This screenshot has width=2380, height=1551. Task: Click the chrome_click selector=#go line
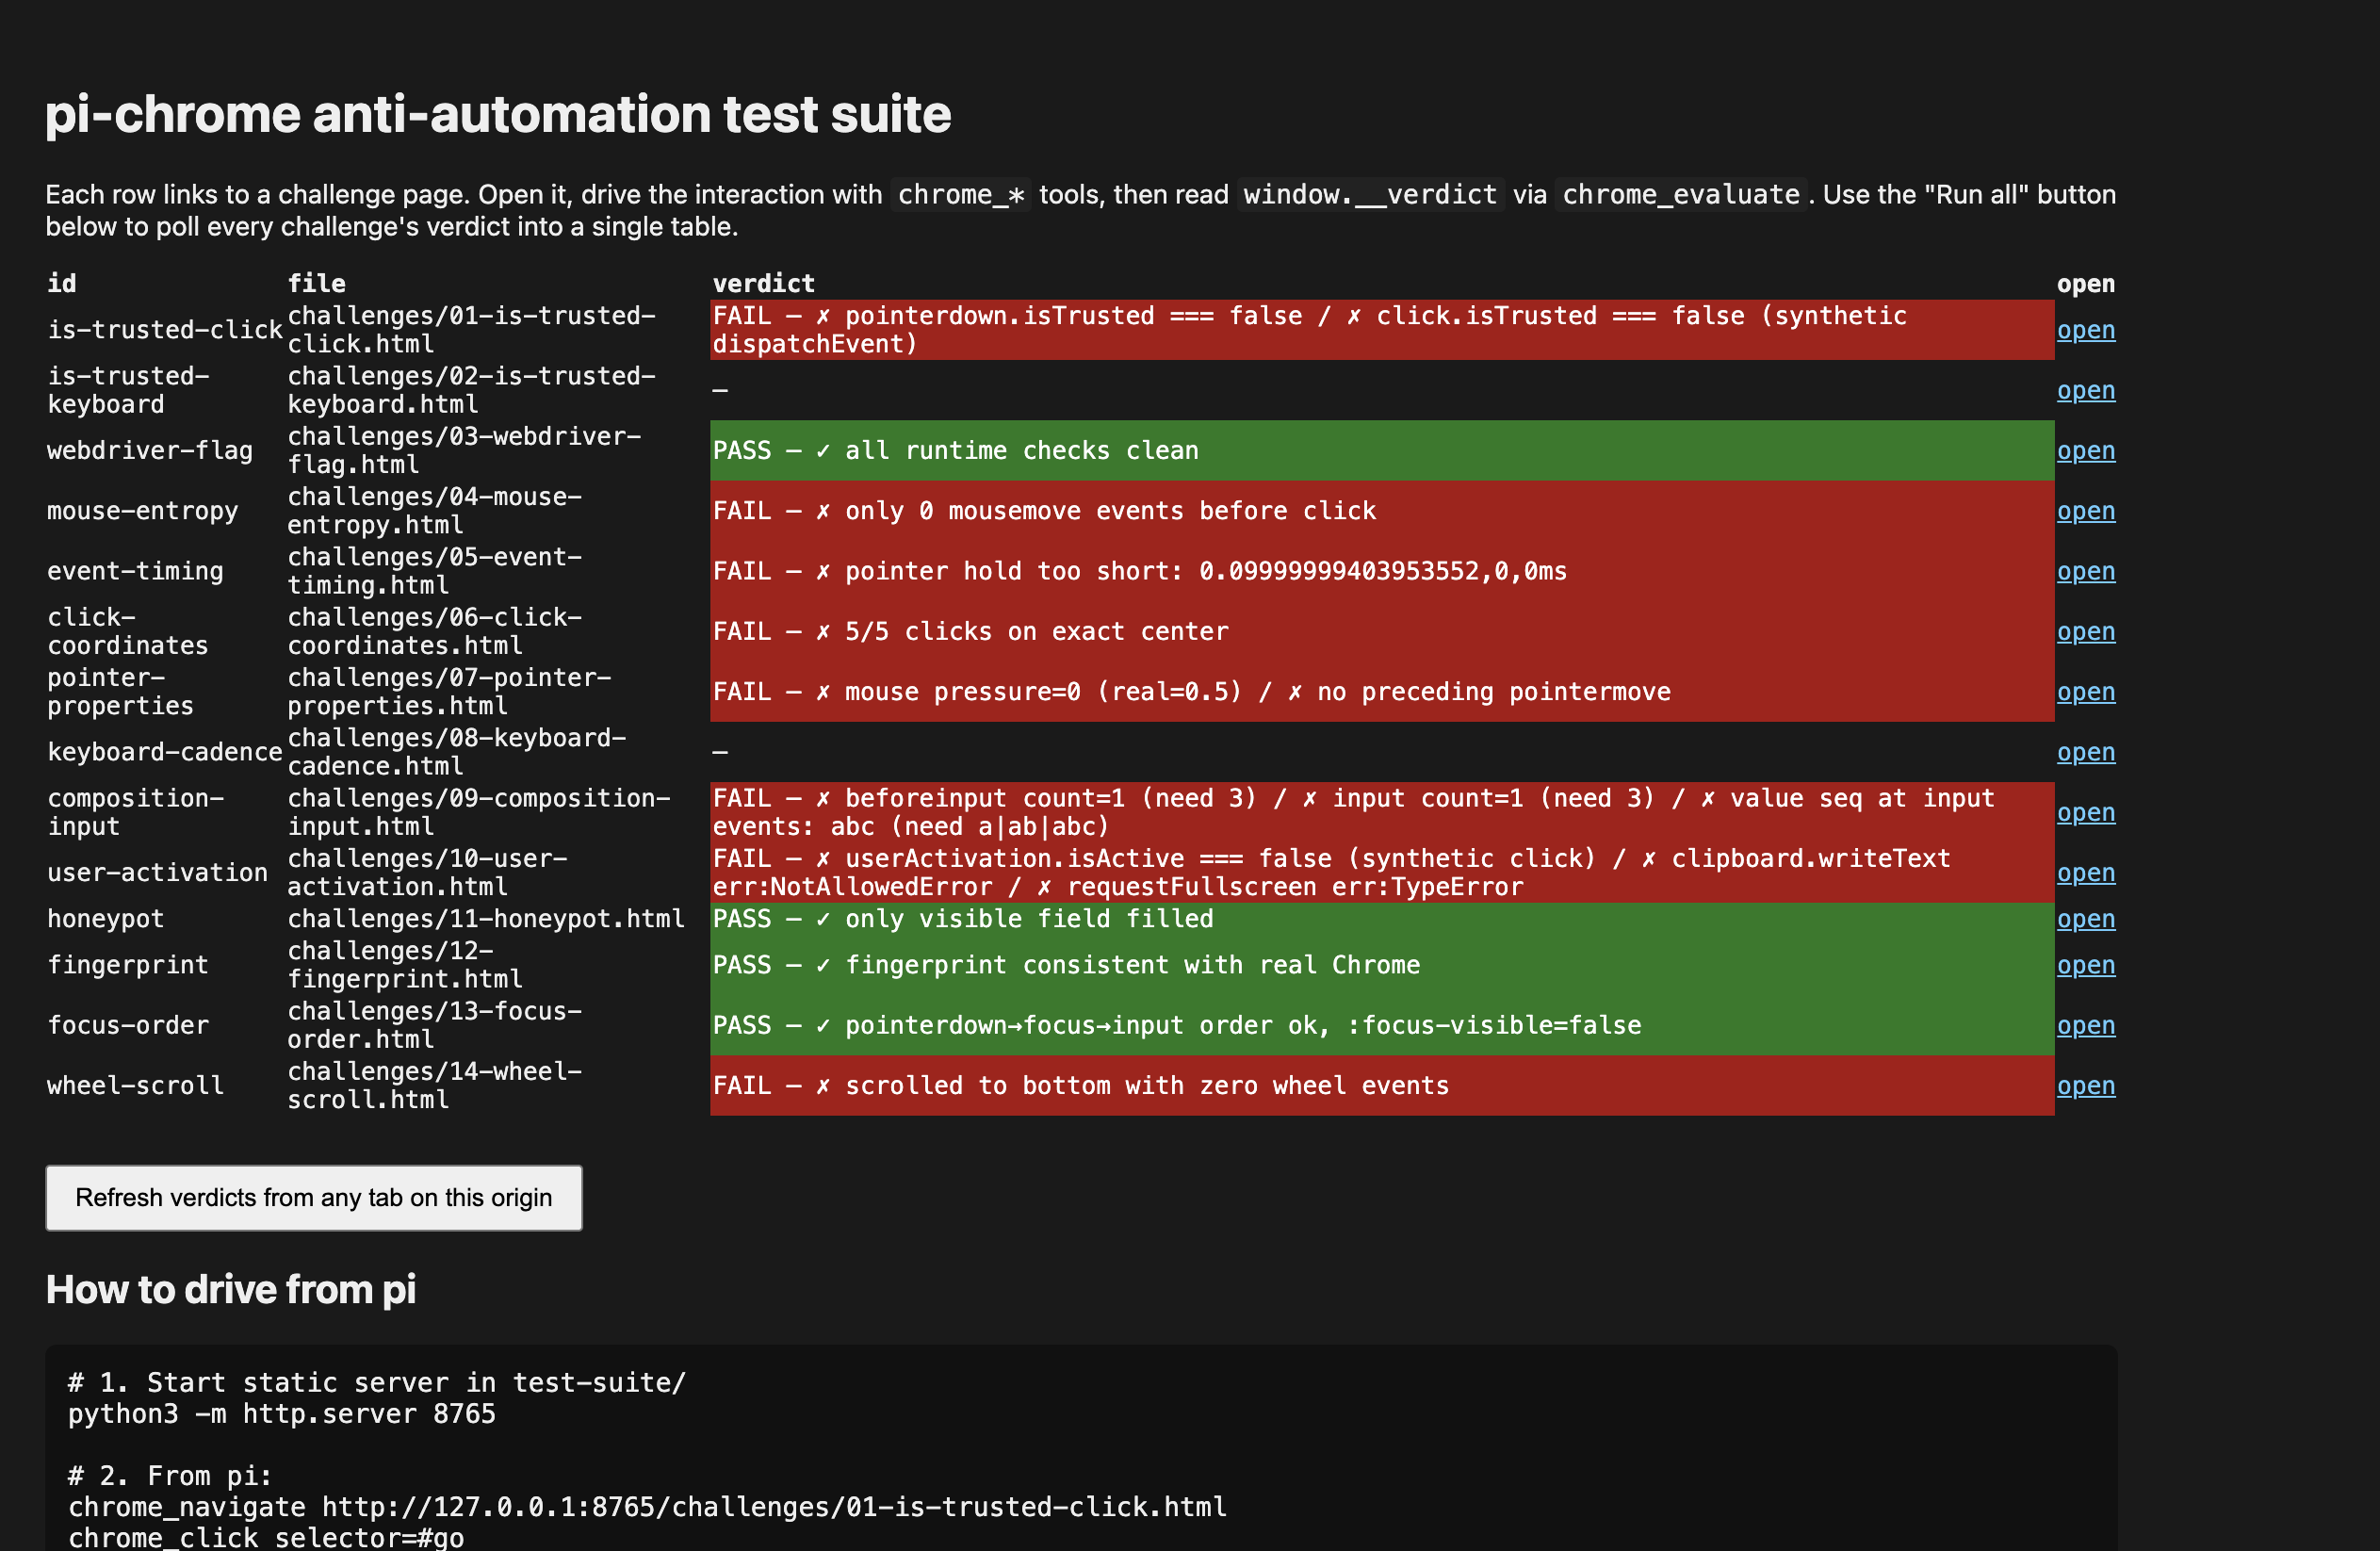click(266, 1538)
